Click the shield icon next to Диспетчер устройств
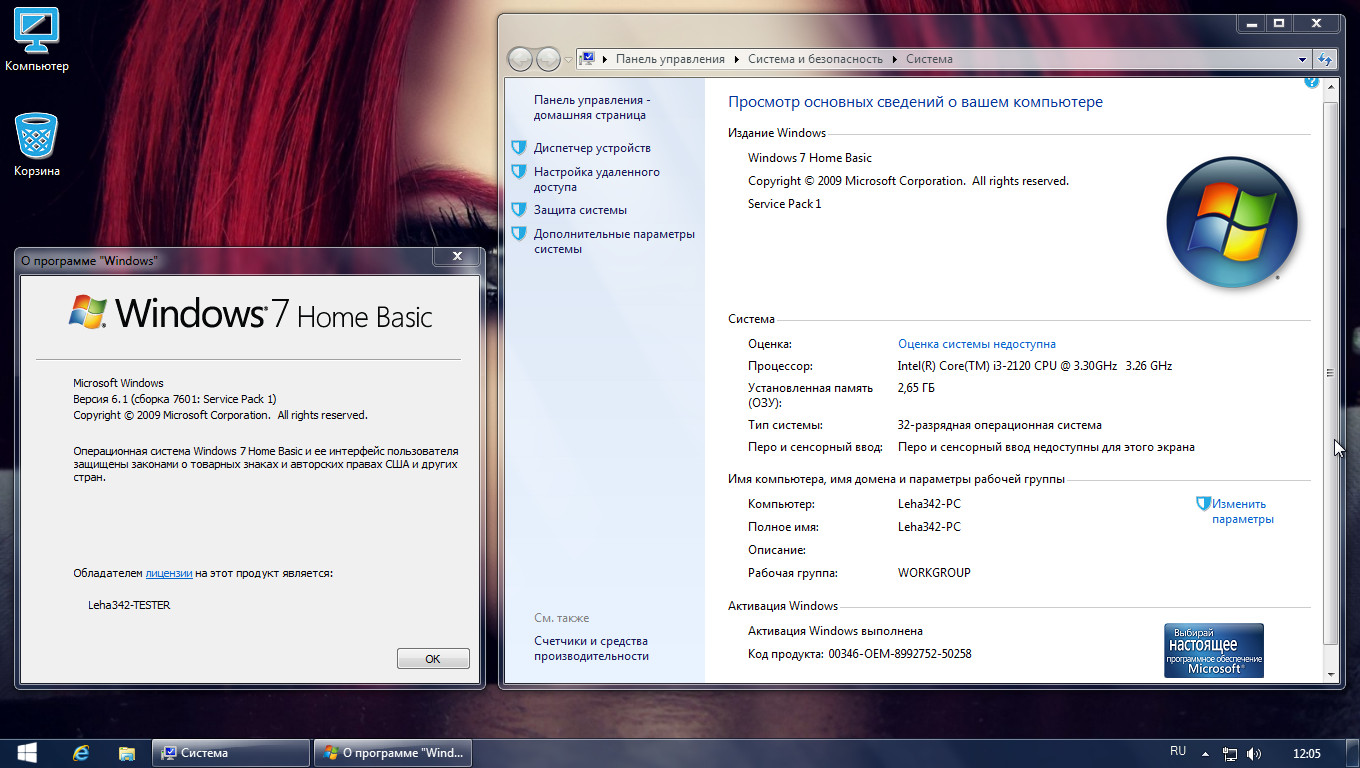This screenshot has height=768, width=1360. 518,148
